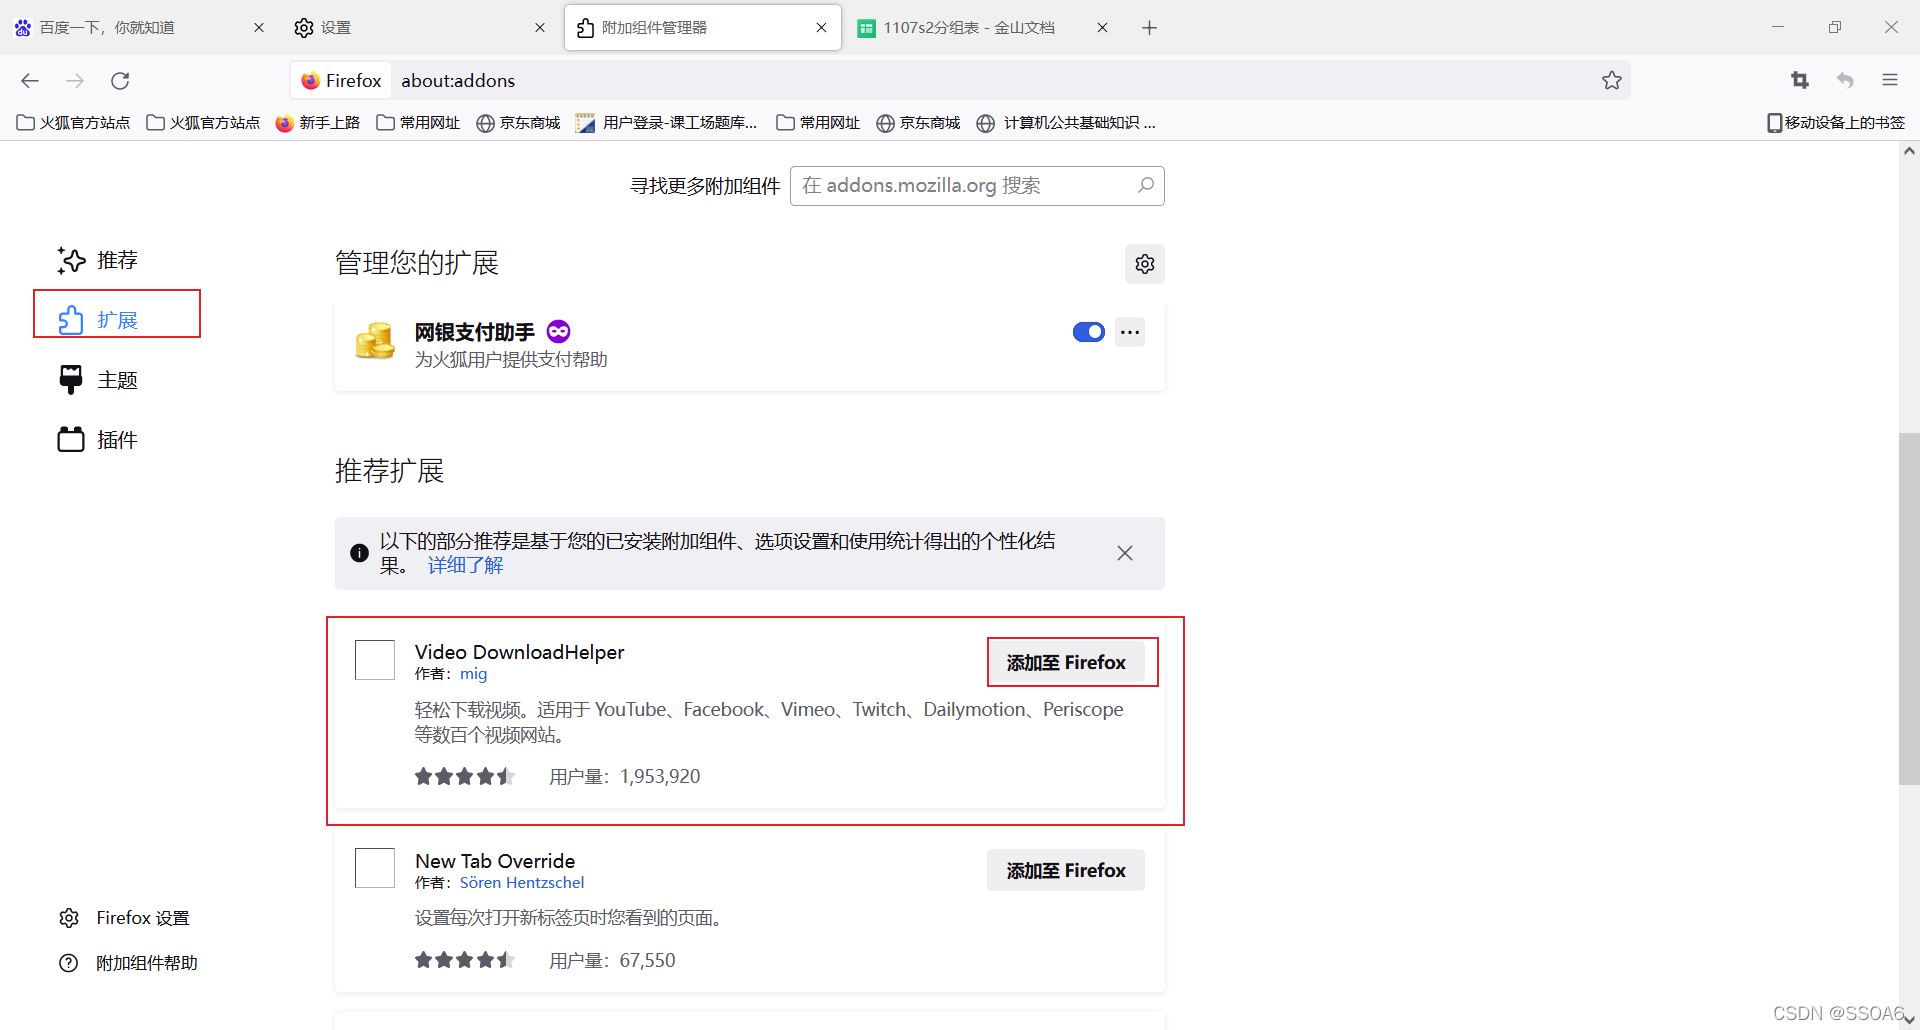Screen dimensions: 1920x1030
Task: Open the extensions gear settings menu
Action: [x=1145, y=264]
